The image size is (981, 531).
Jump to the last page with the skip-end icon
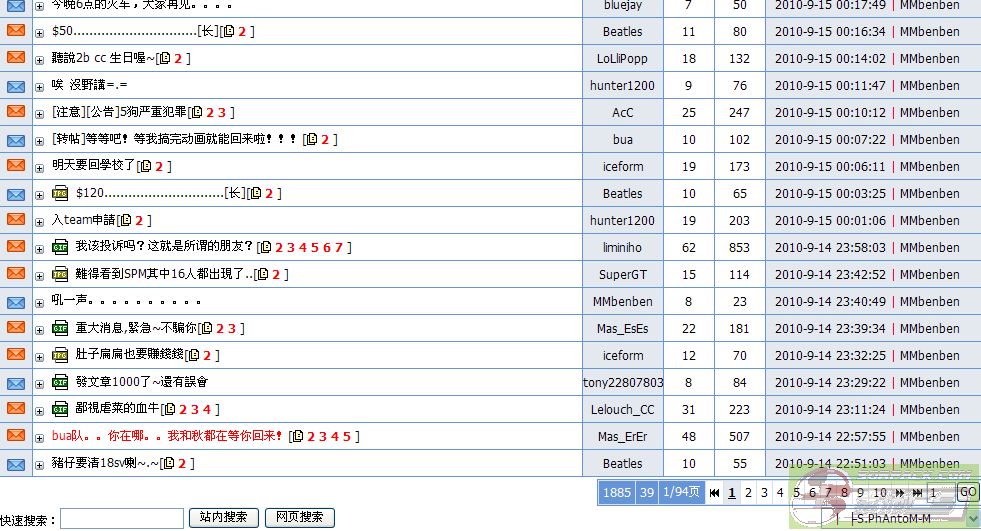tap(916, 493)
